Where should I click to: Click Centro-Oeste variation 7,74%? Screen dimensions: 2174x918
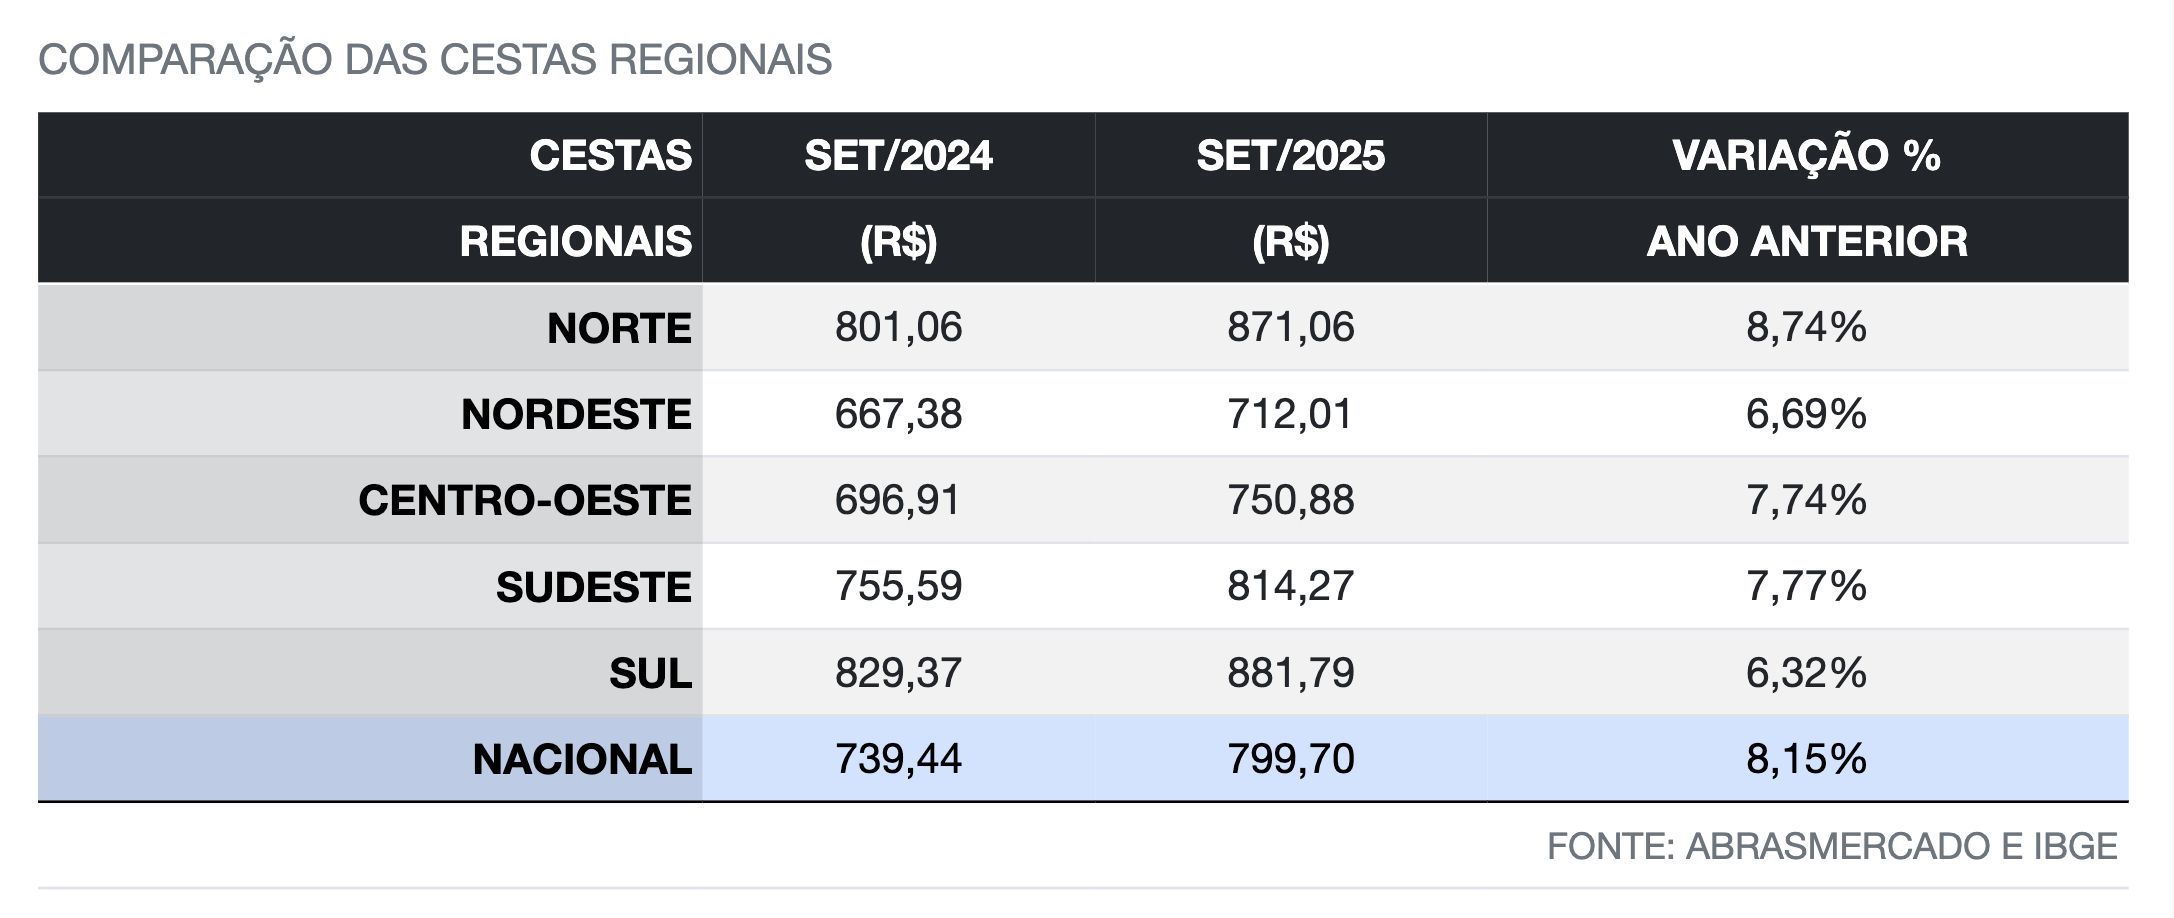coord(1806,500)
